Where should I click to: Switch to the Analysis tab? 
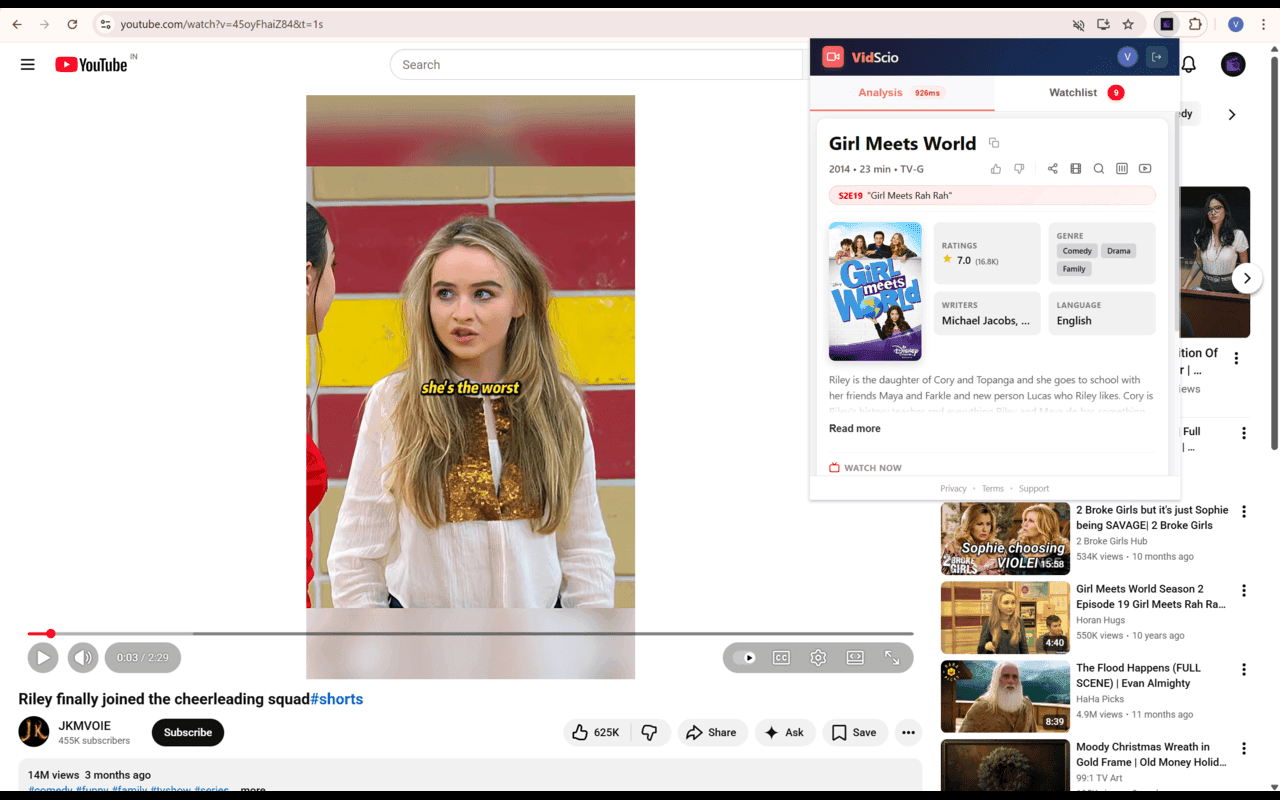[x=902, y=93]
